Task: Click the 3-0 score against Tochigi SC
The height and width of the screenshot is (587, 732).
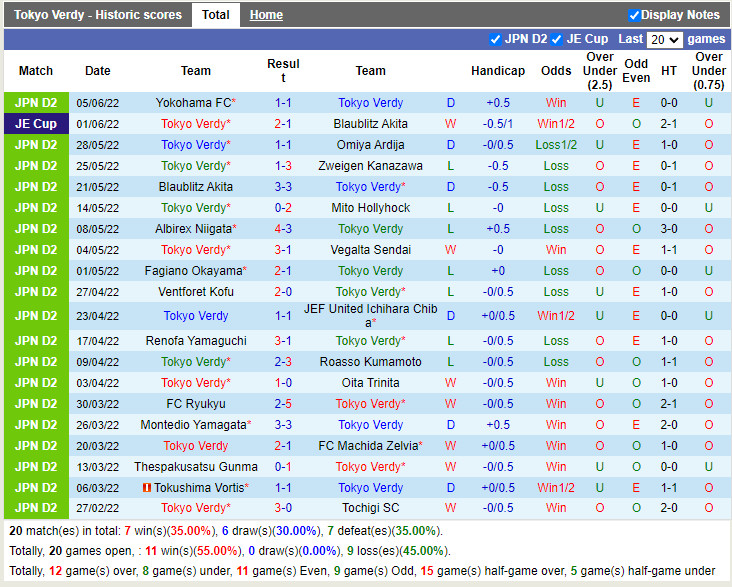Action: (283, 509)
